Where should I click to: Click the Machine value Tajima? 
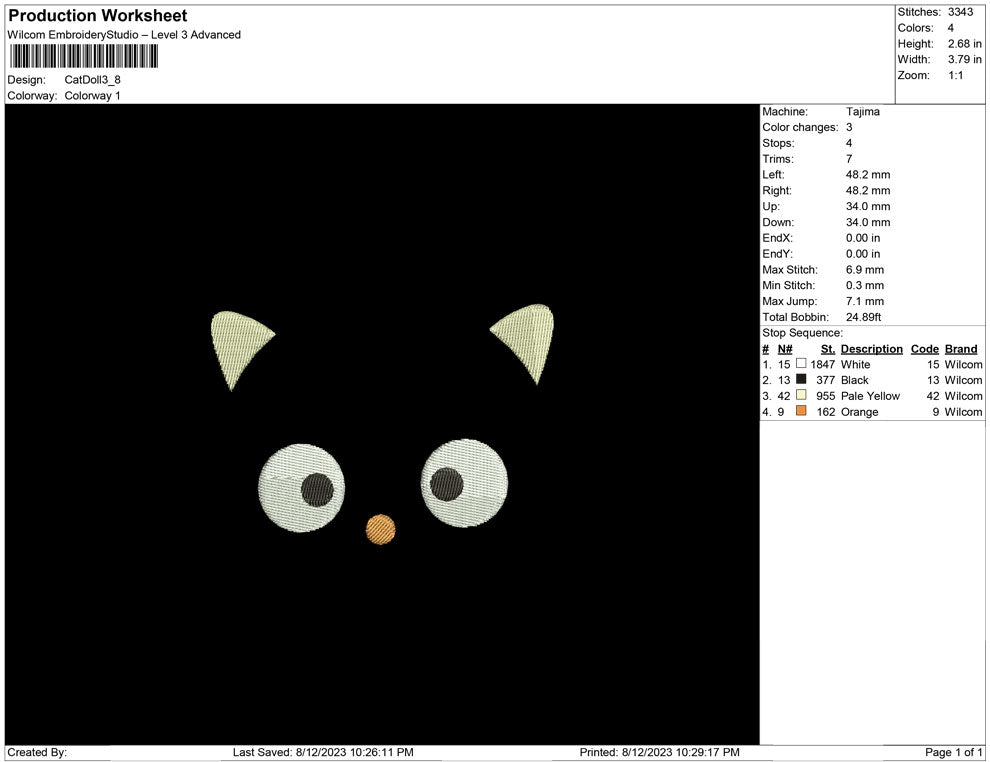862,111
